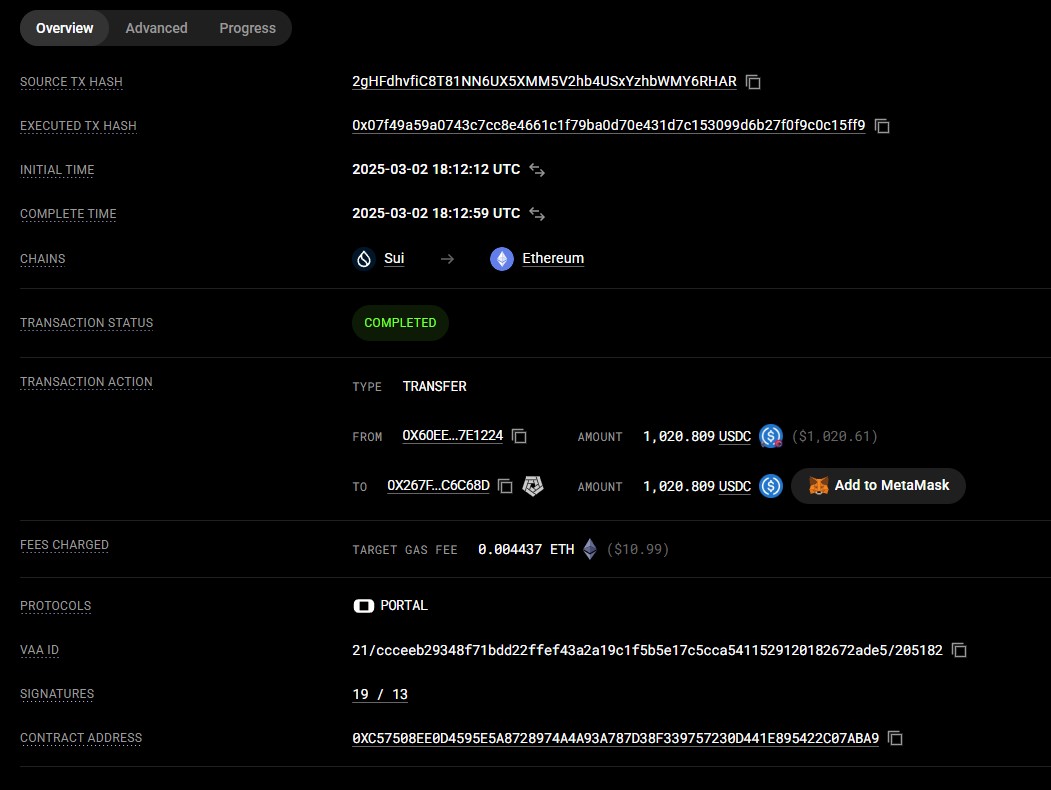Copy the FROM address

click(519, 436)
